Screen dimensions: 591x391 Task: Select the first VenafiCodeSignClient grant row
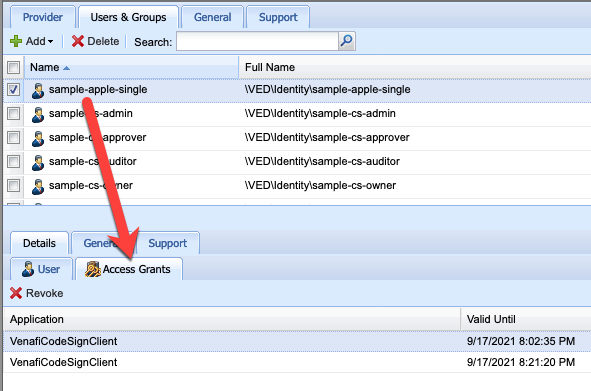[x=297, y=341]
